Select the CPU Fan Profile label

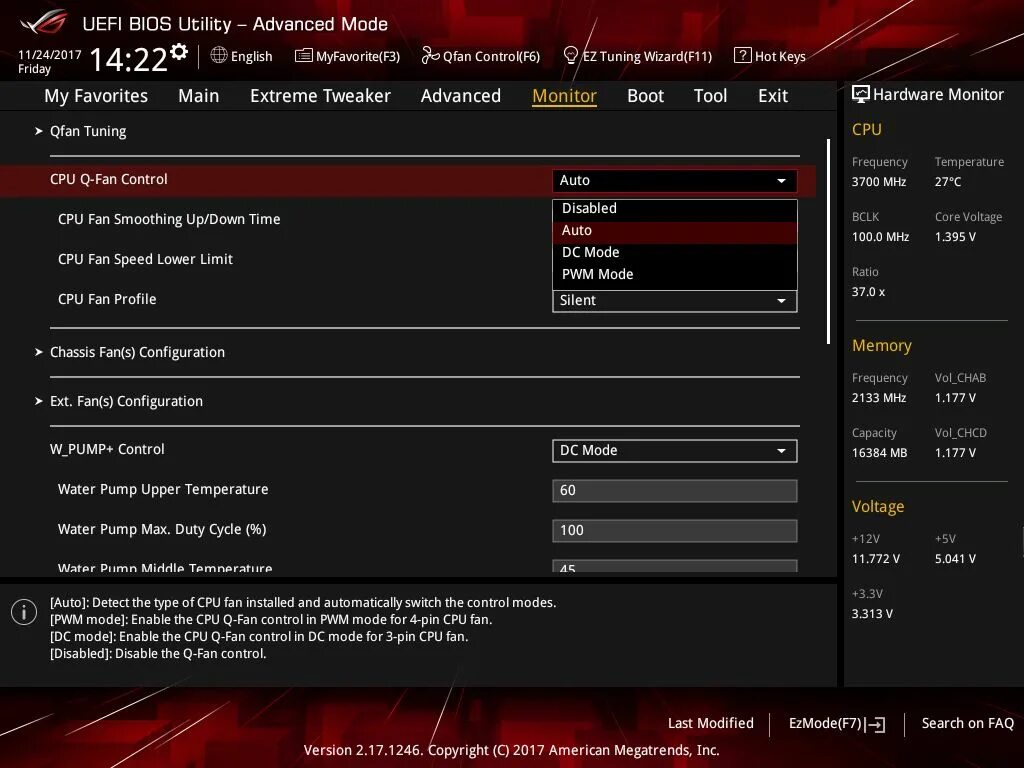click(x=107, y=299)
